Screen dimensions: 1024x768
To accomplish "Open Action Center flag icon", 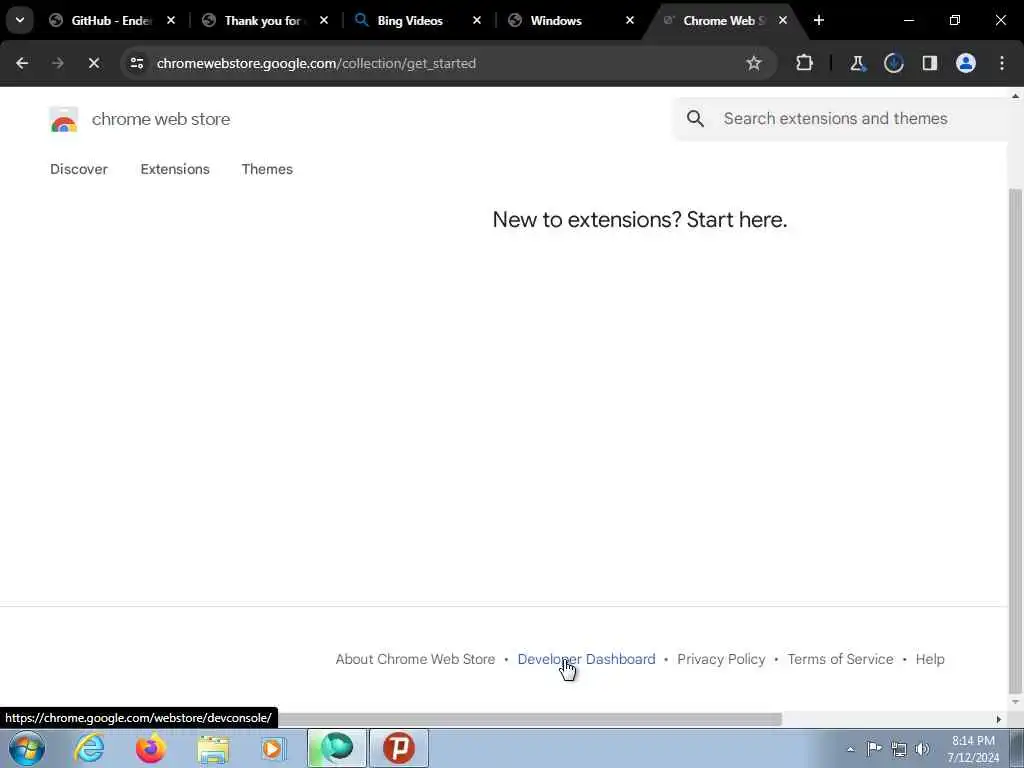I will [x=874, y=749].
